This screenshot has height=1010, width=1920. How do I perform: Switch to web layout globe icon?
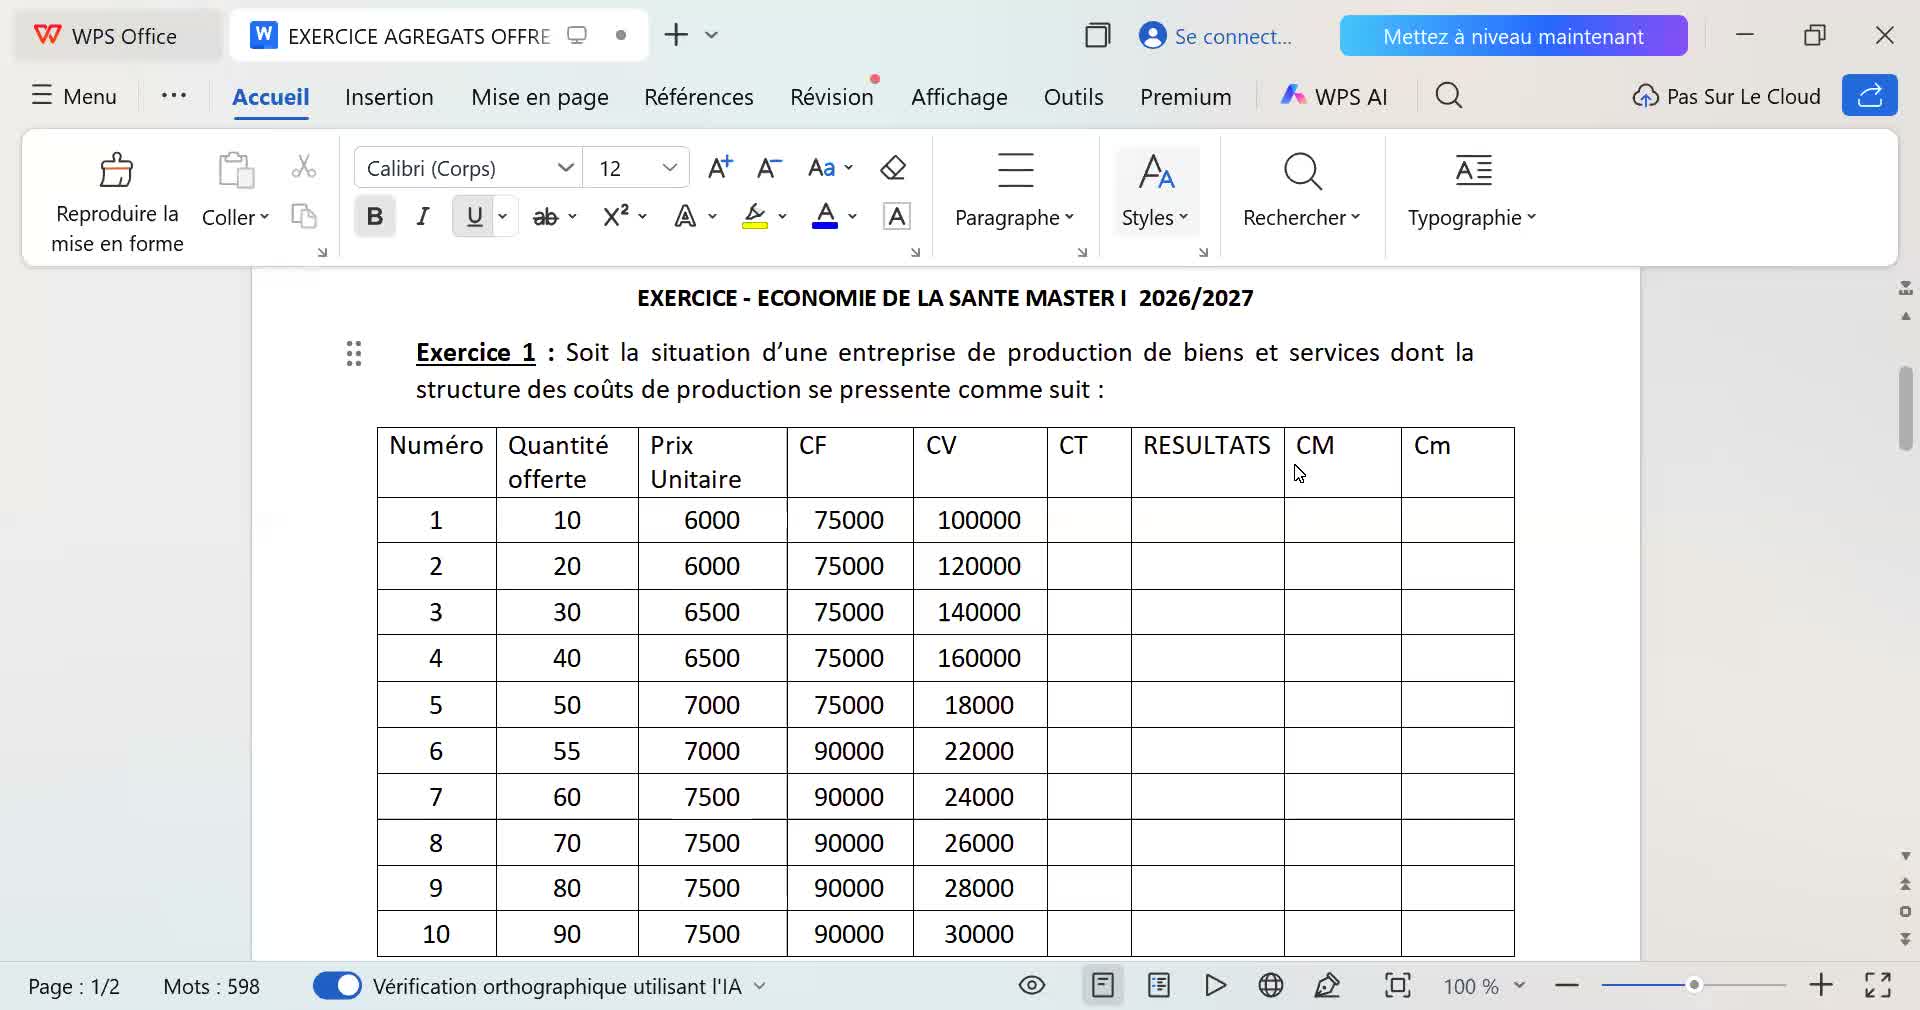(1271, 986)
